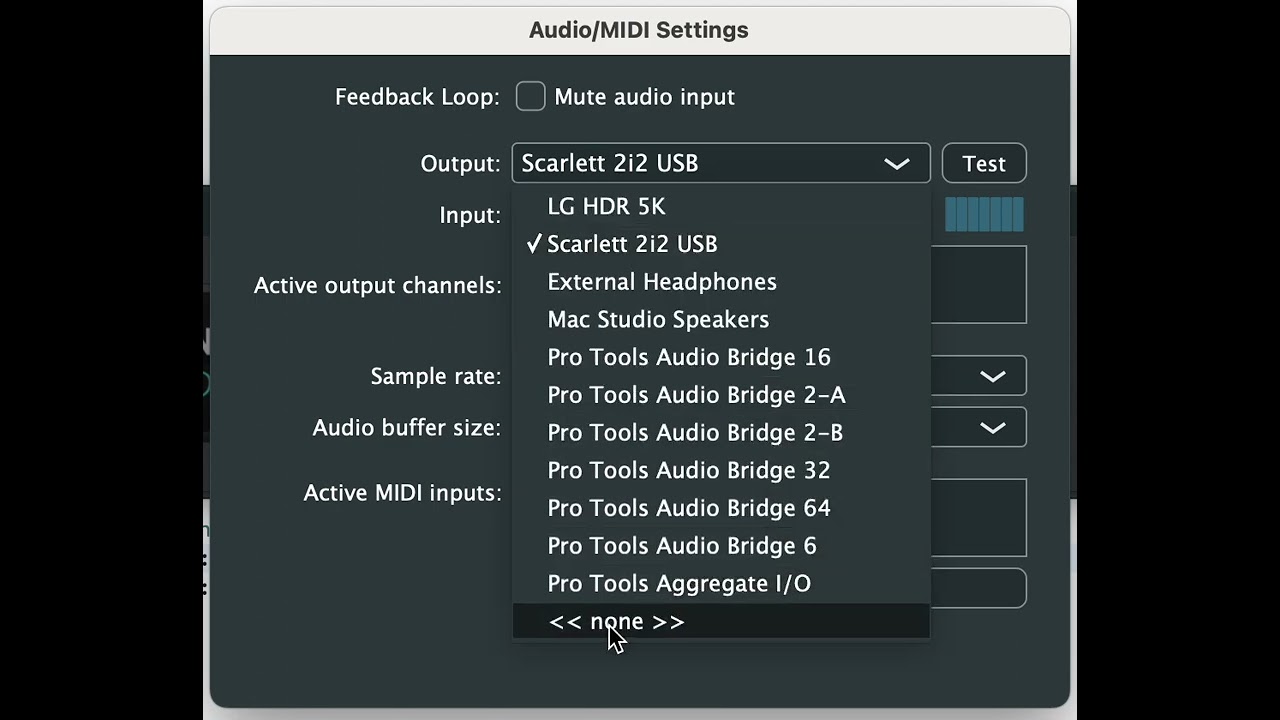1280x720 pixels.
Task: Select Pro Tools Audio Bridge 32
Action: (689, 471)
